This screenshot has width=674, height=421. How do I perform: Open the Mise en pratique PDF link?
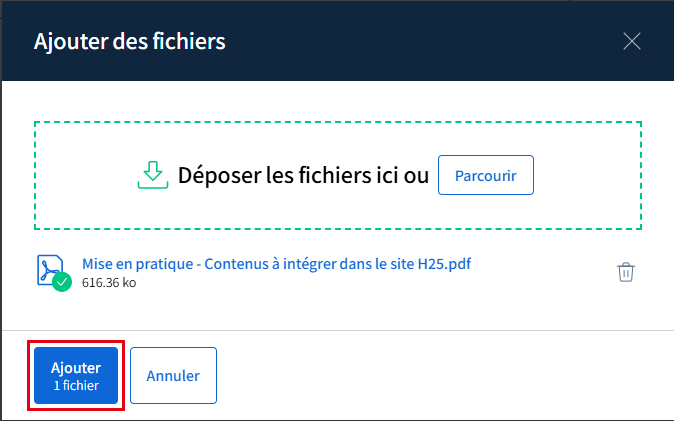click(276, 264)
